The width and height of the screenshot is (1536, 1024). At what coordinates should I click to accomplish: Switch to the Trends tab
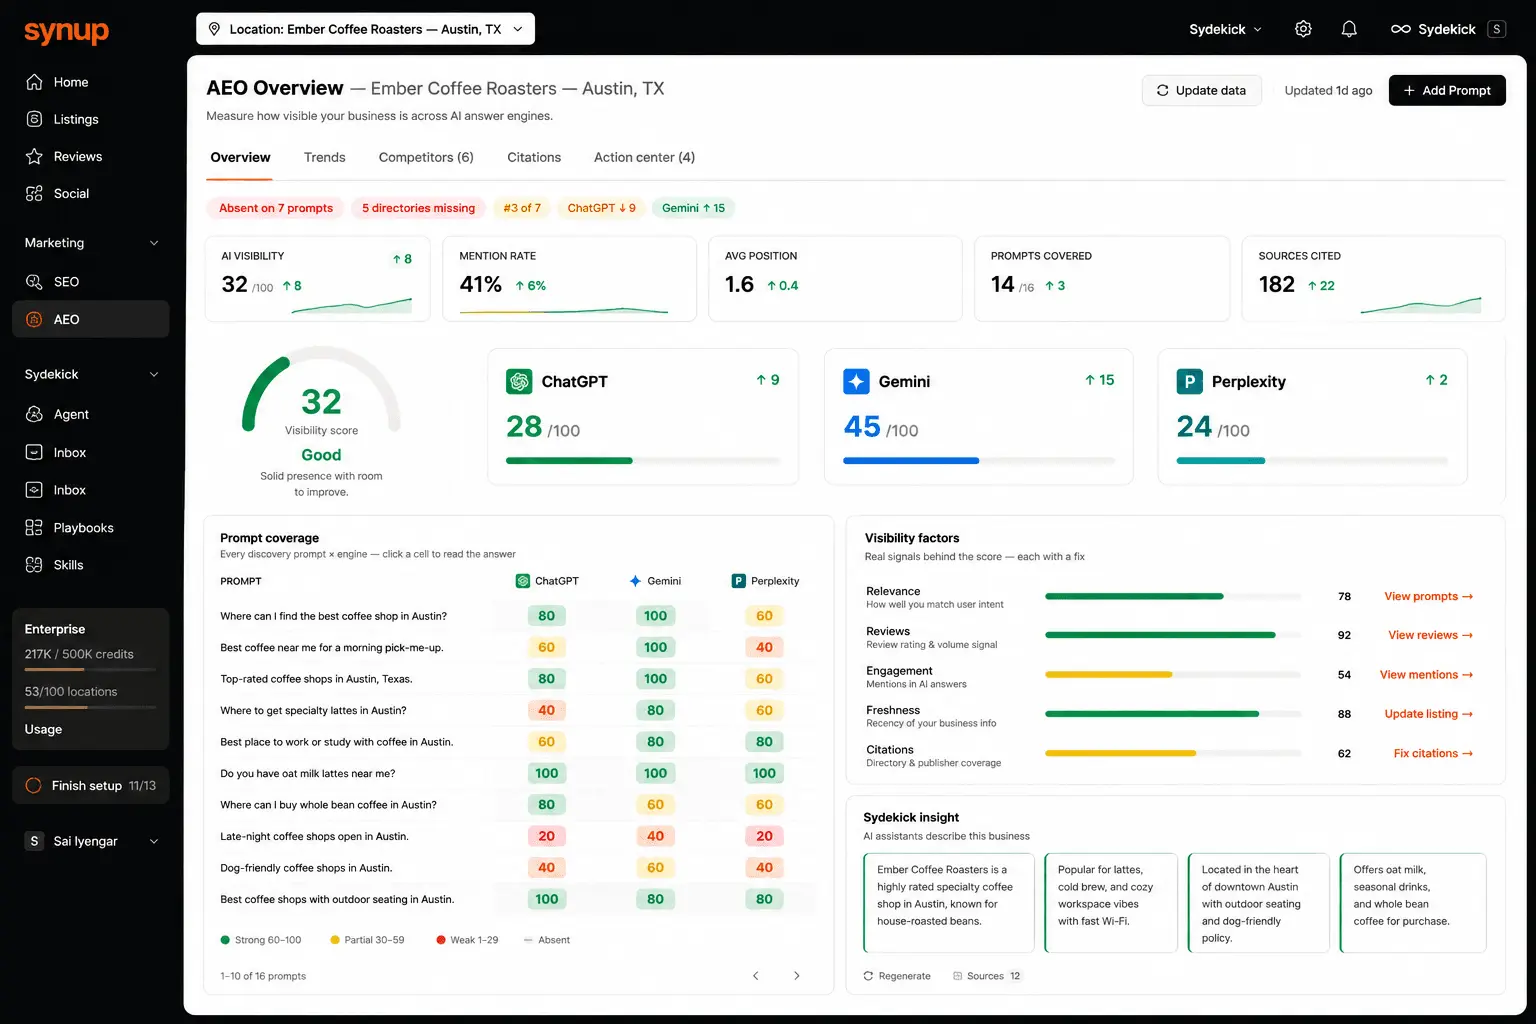pyautogui.click(x=325, y=157)
